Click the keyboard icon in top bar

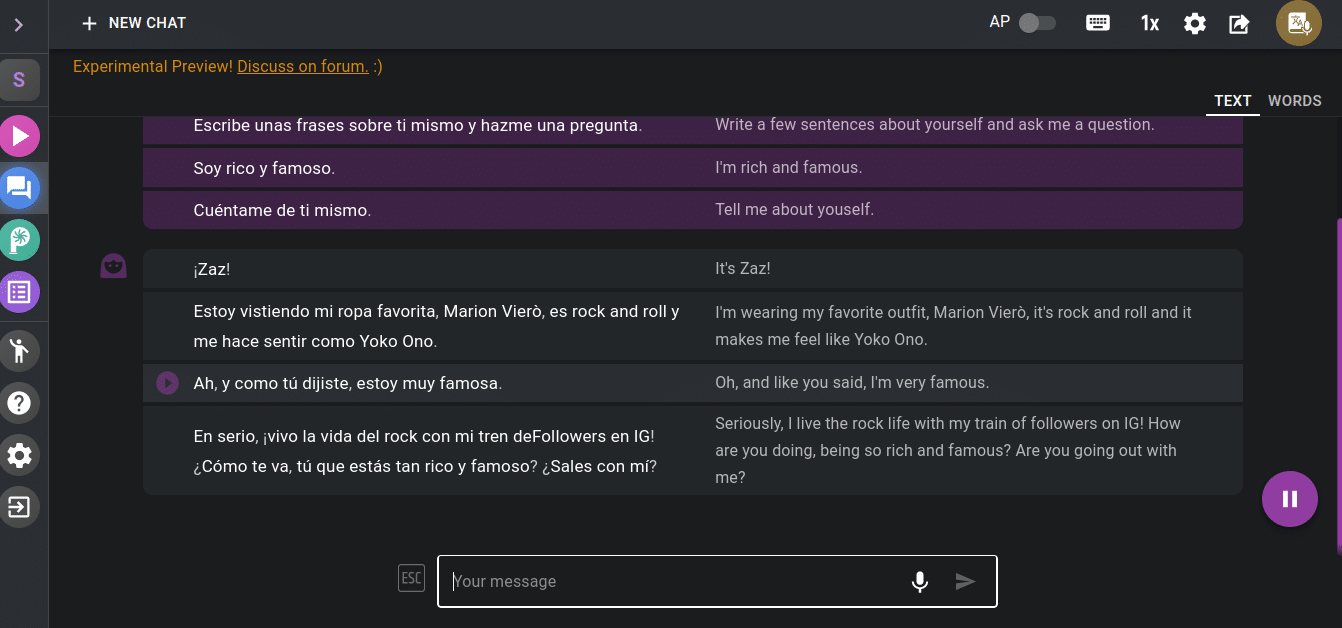tap(1098, 23)
